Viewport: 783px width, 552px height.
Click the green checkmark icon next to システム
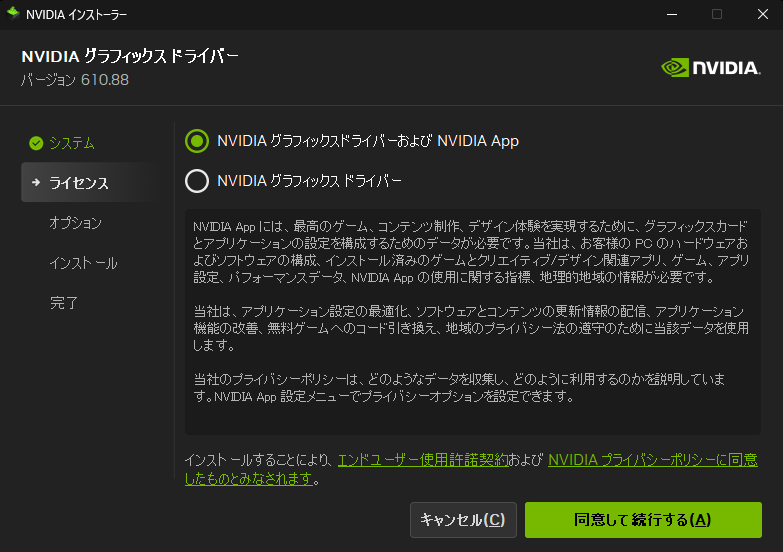(x=36, y=143)
